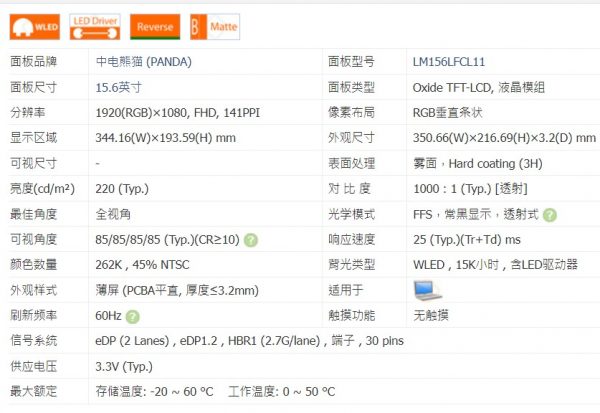Click the 响应速度 row label
Screen dimensions: 600x413
(351, 240)
